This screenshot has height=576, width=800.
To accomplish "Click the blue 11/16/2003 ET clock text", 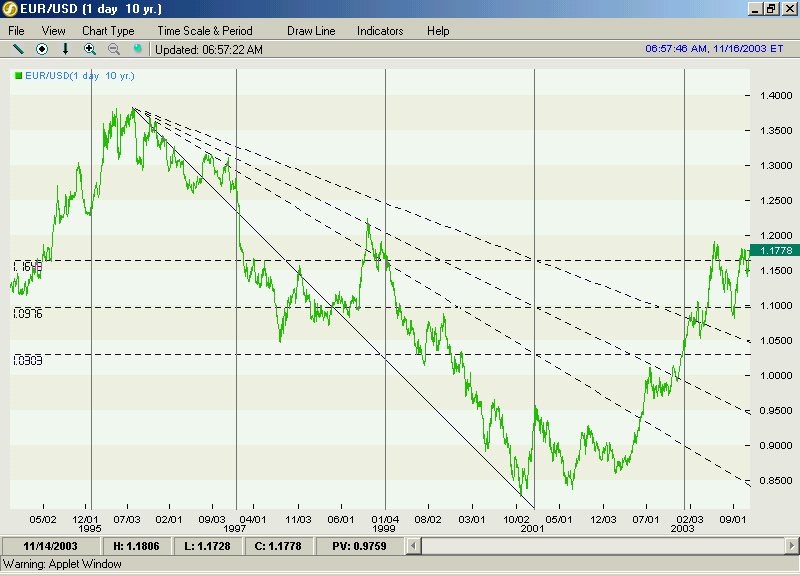I will pyautogui.click(x=714, y=48).
